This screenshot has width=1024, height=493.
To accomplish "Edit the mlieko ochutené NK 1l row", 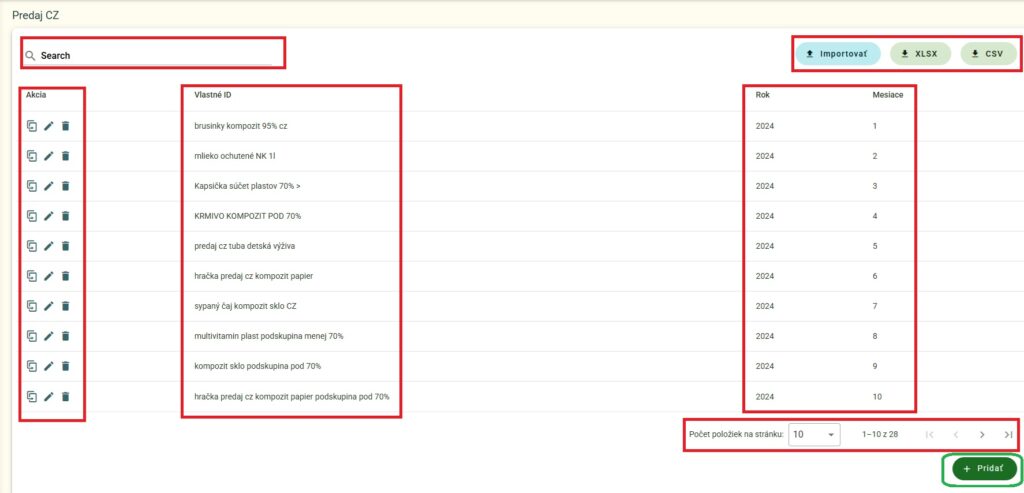I will coord(49,156).
